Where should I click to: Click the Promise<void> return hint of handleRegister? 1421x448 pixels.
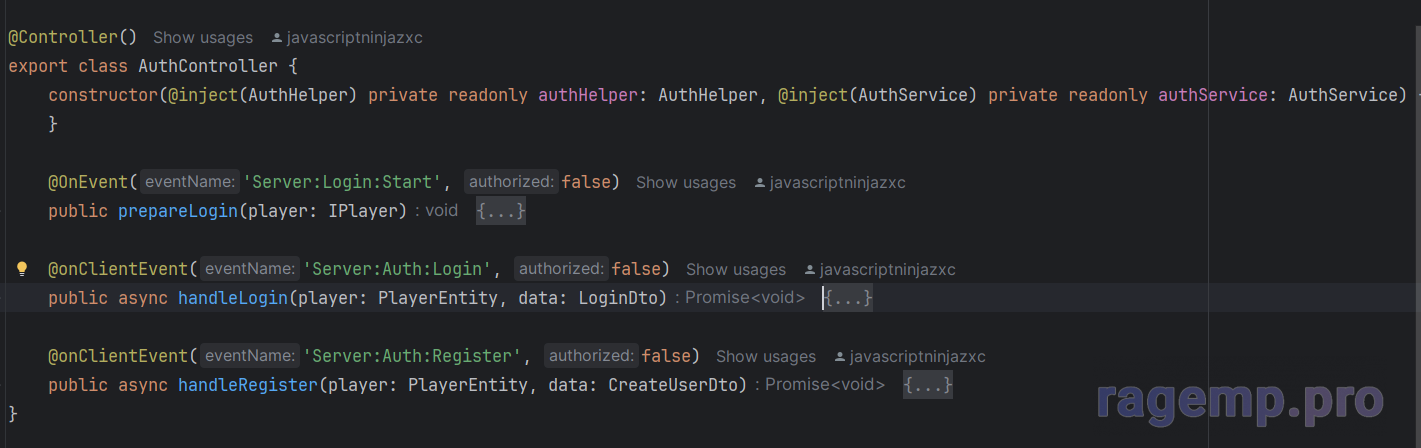pos(825,385)
